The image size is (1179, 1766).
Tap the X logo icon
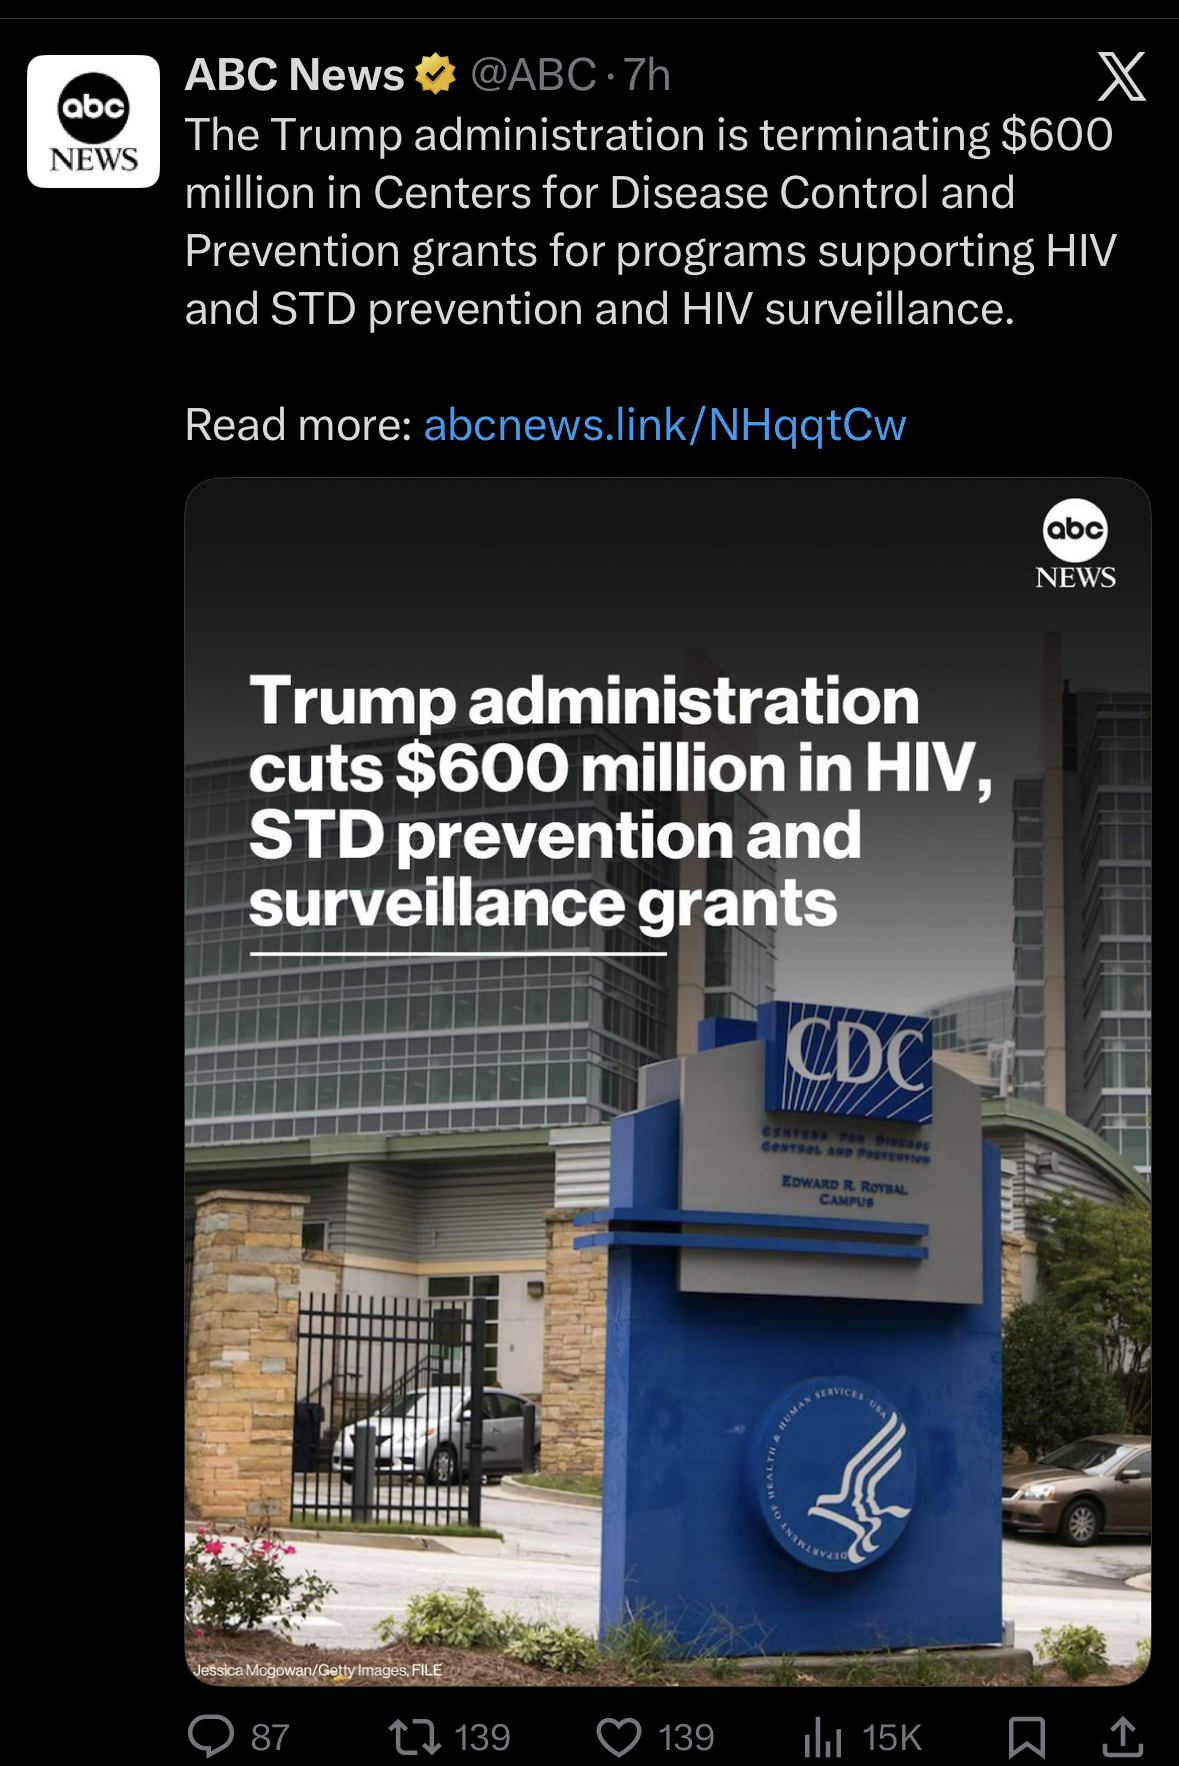coord(1121,77)
